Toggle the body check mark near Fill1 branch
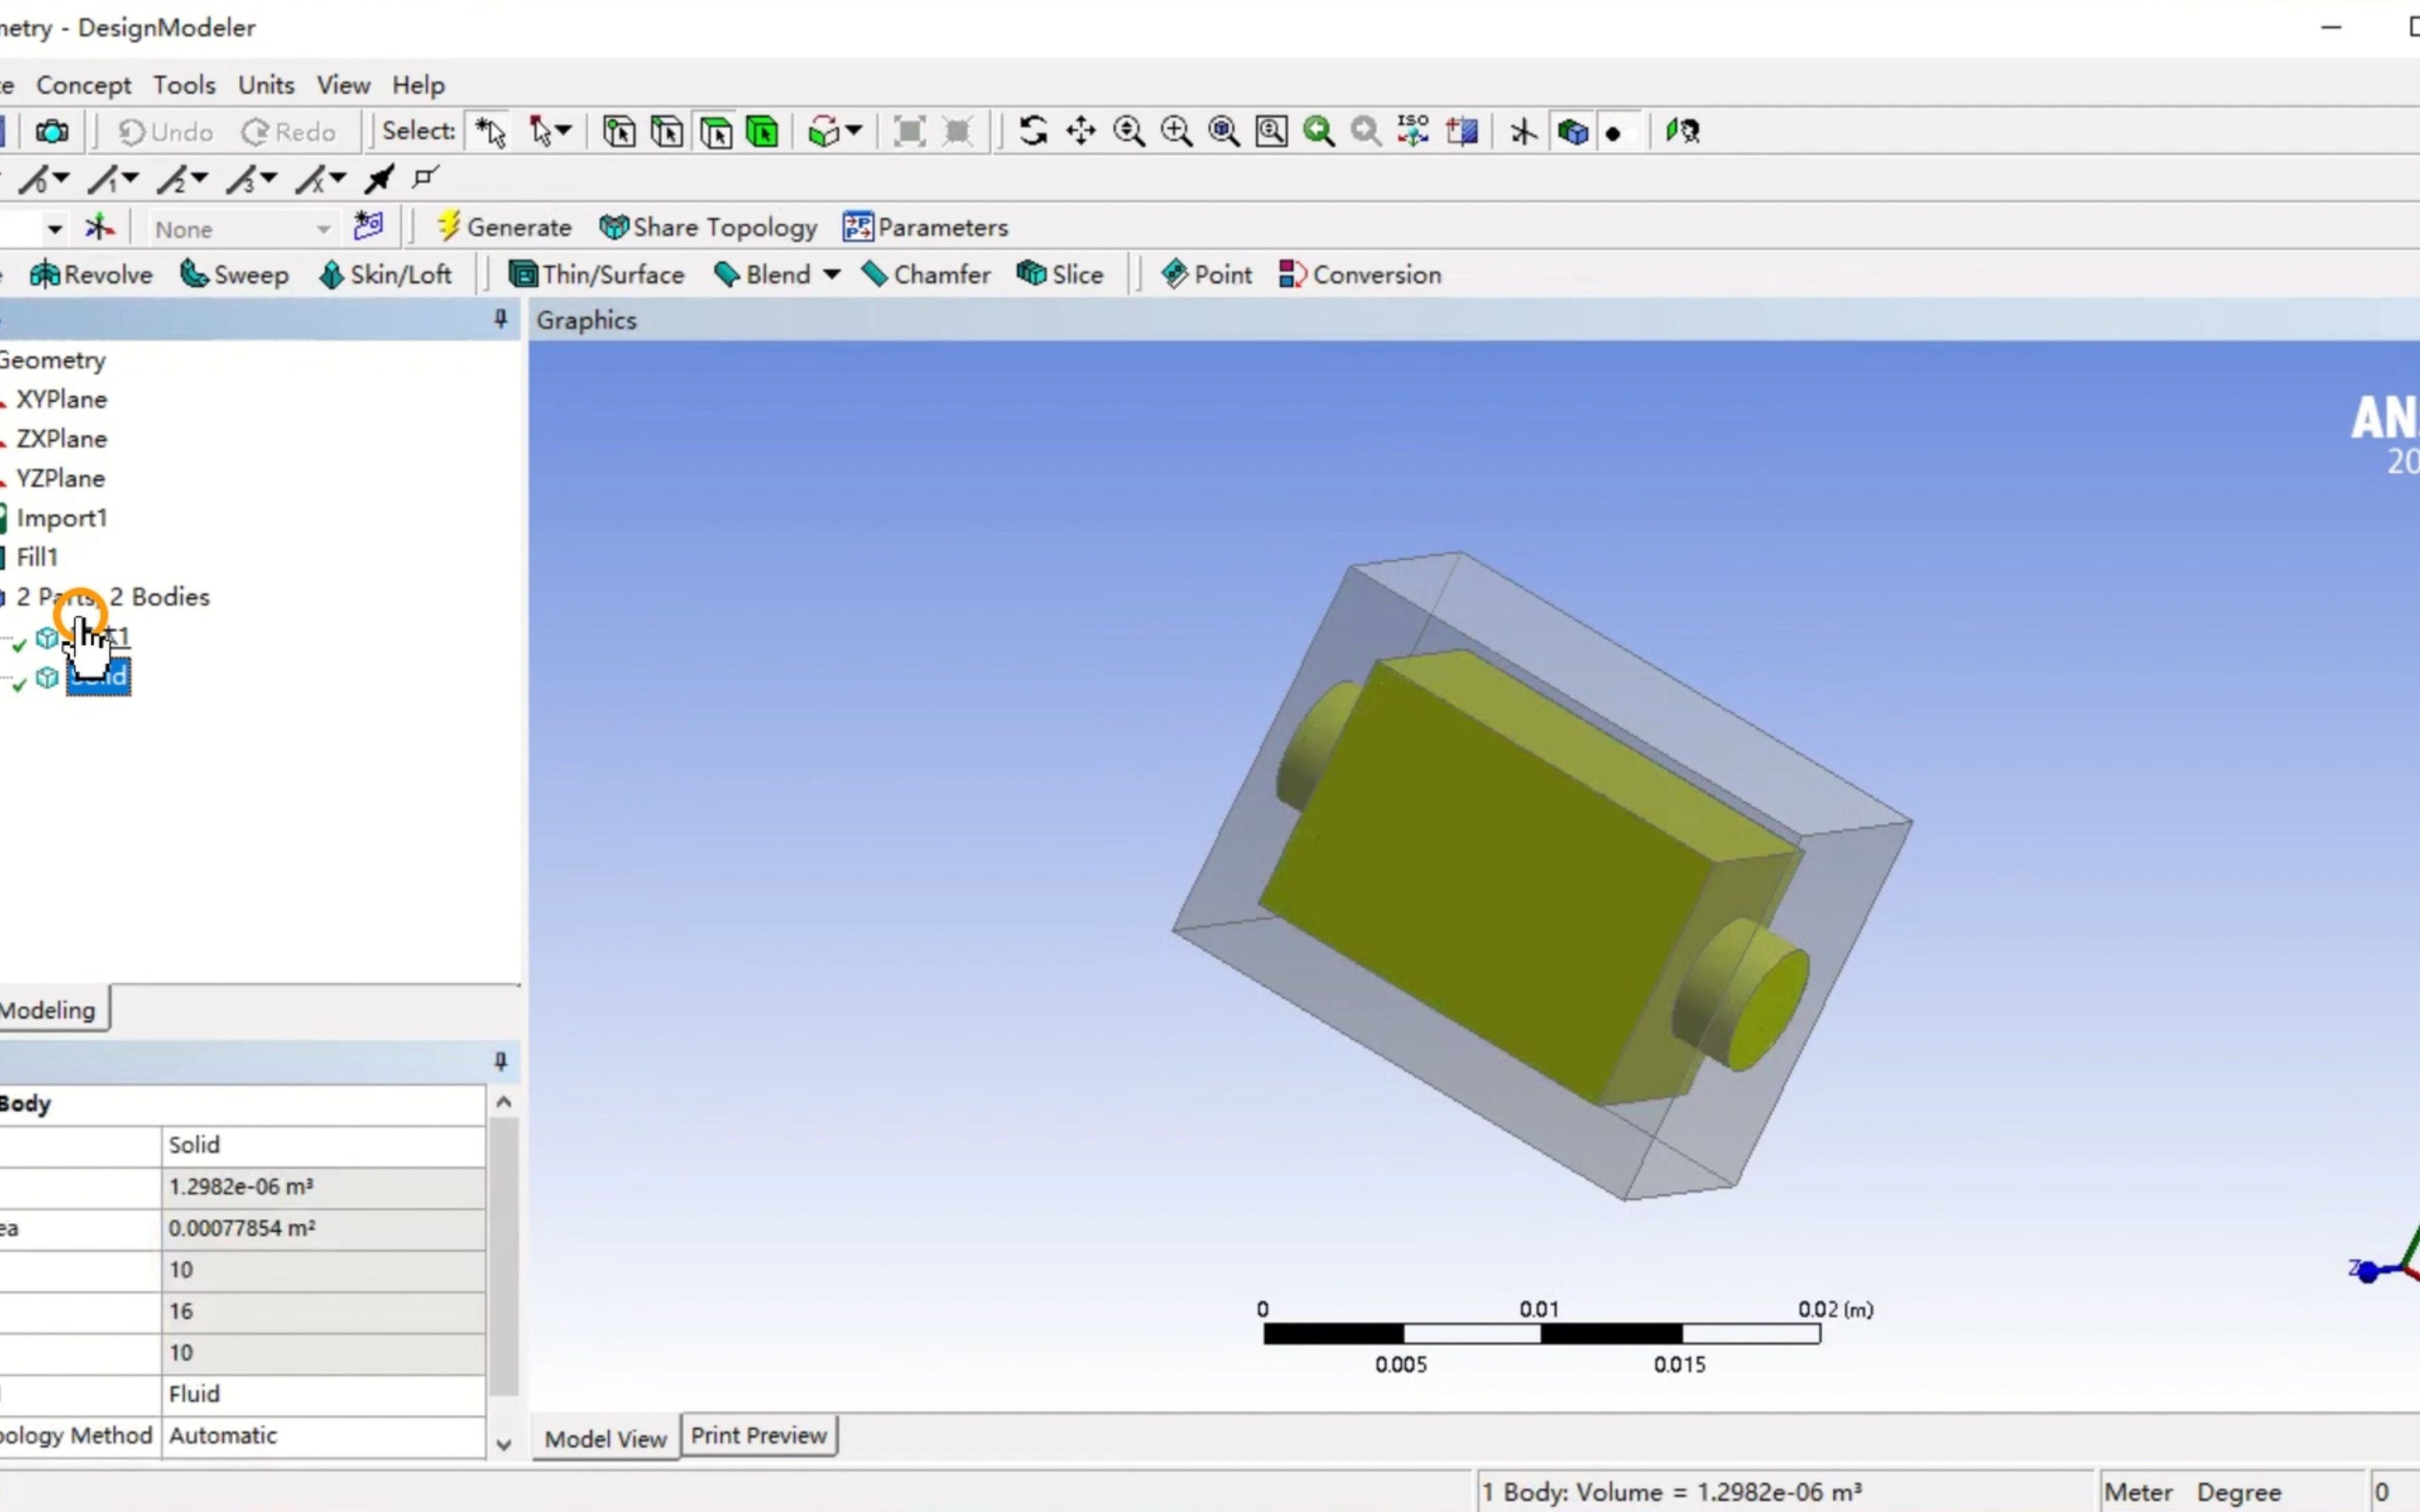The width and height of the screenshot is (2420, 1512). (x=18, y=643)
